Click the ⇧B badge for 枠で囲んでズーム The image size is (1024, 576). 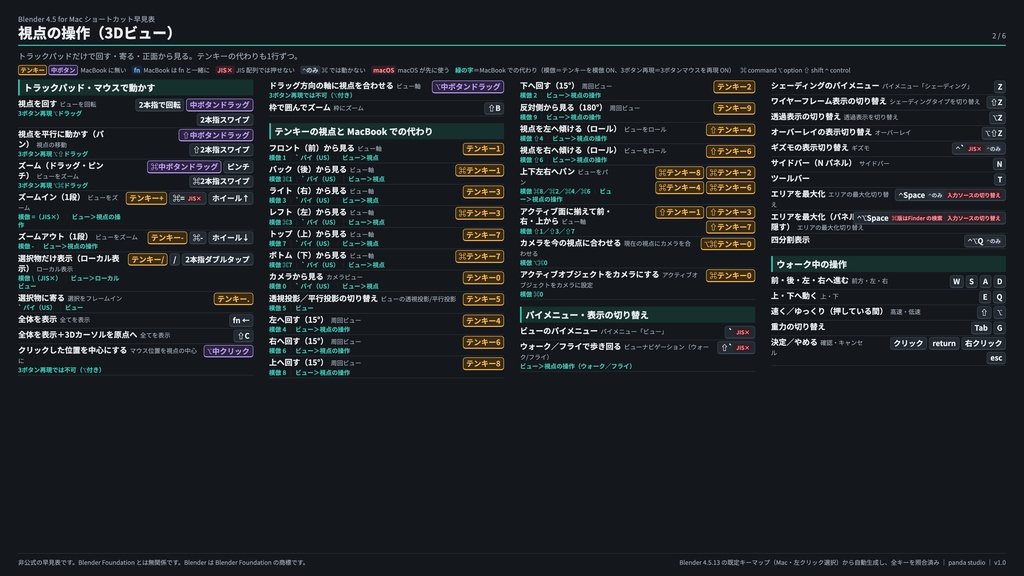pos(494,108)
